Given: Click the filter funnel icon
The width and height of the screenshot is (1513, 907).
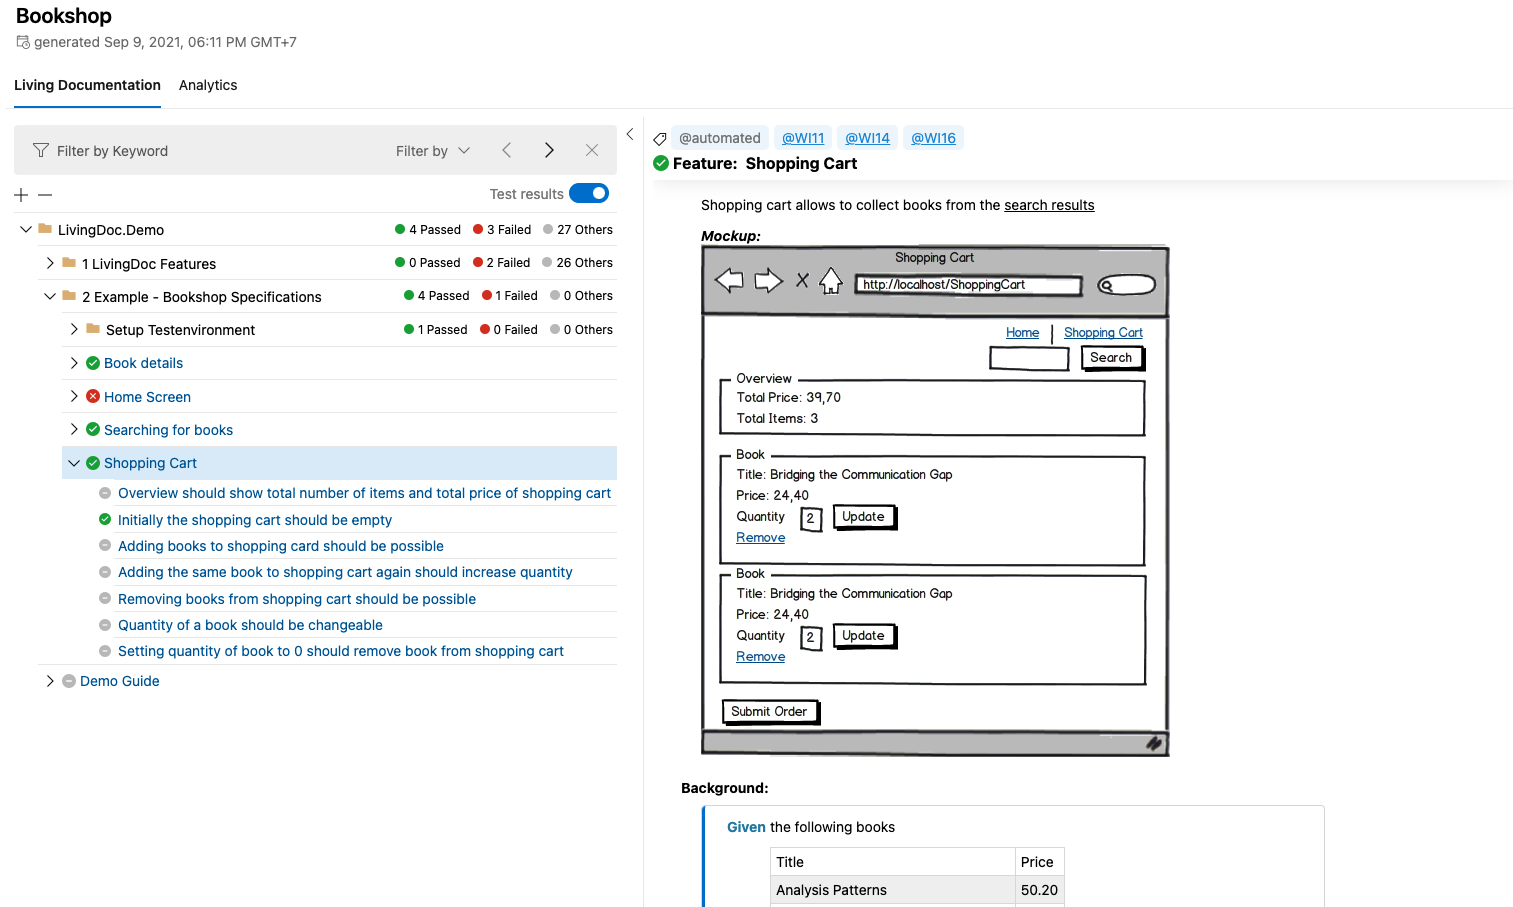Looking at the screenshot, I should [x=41, y=151].
